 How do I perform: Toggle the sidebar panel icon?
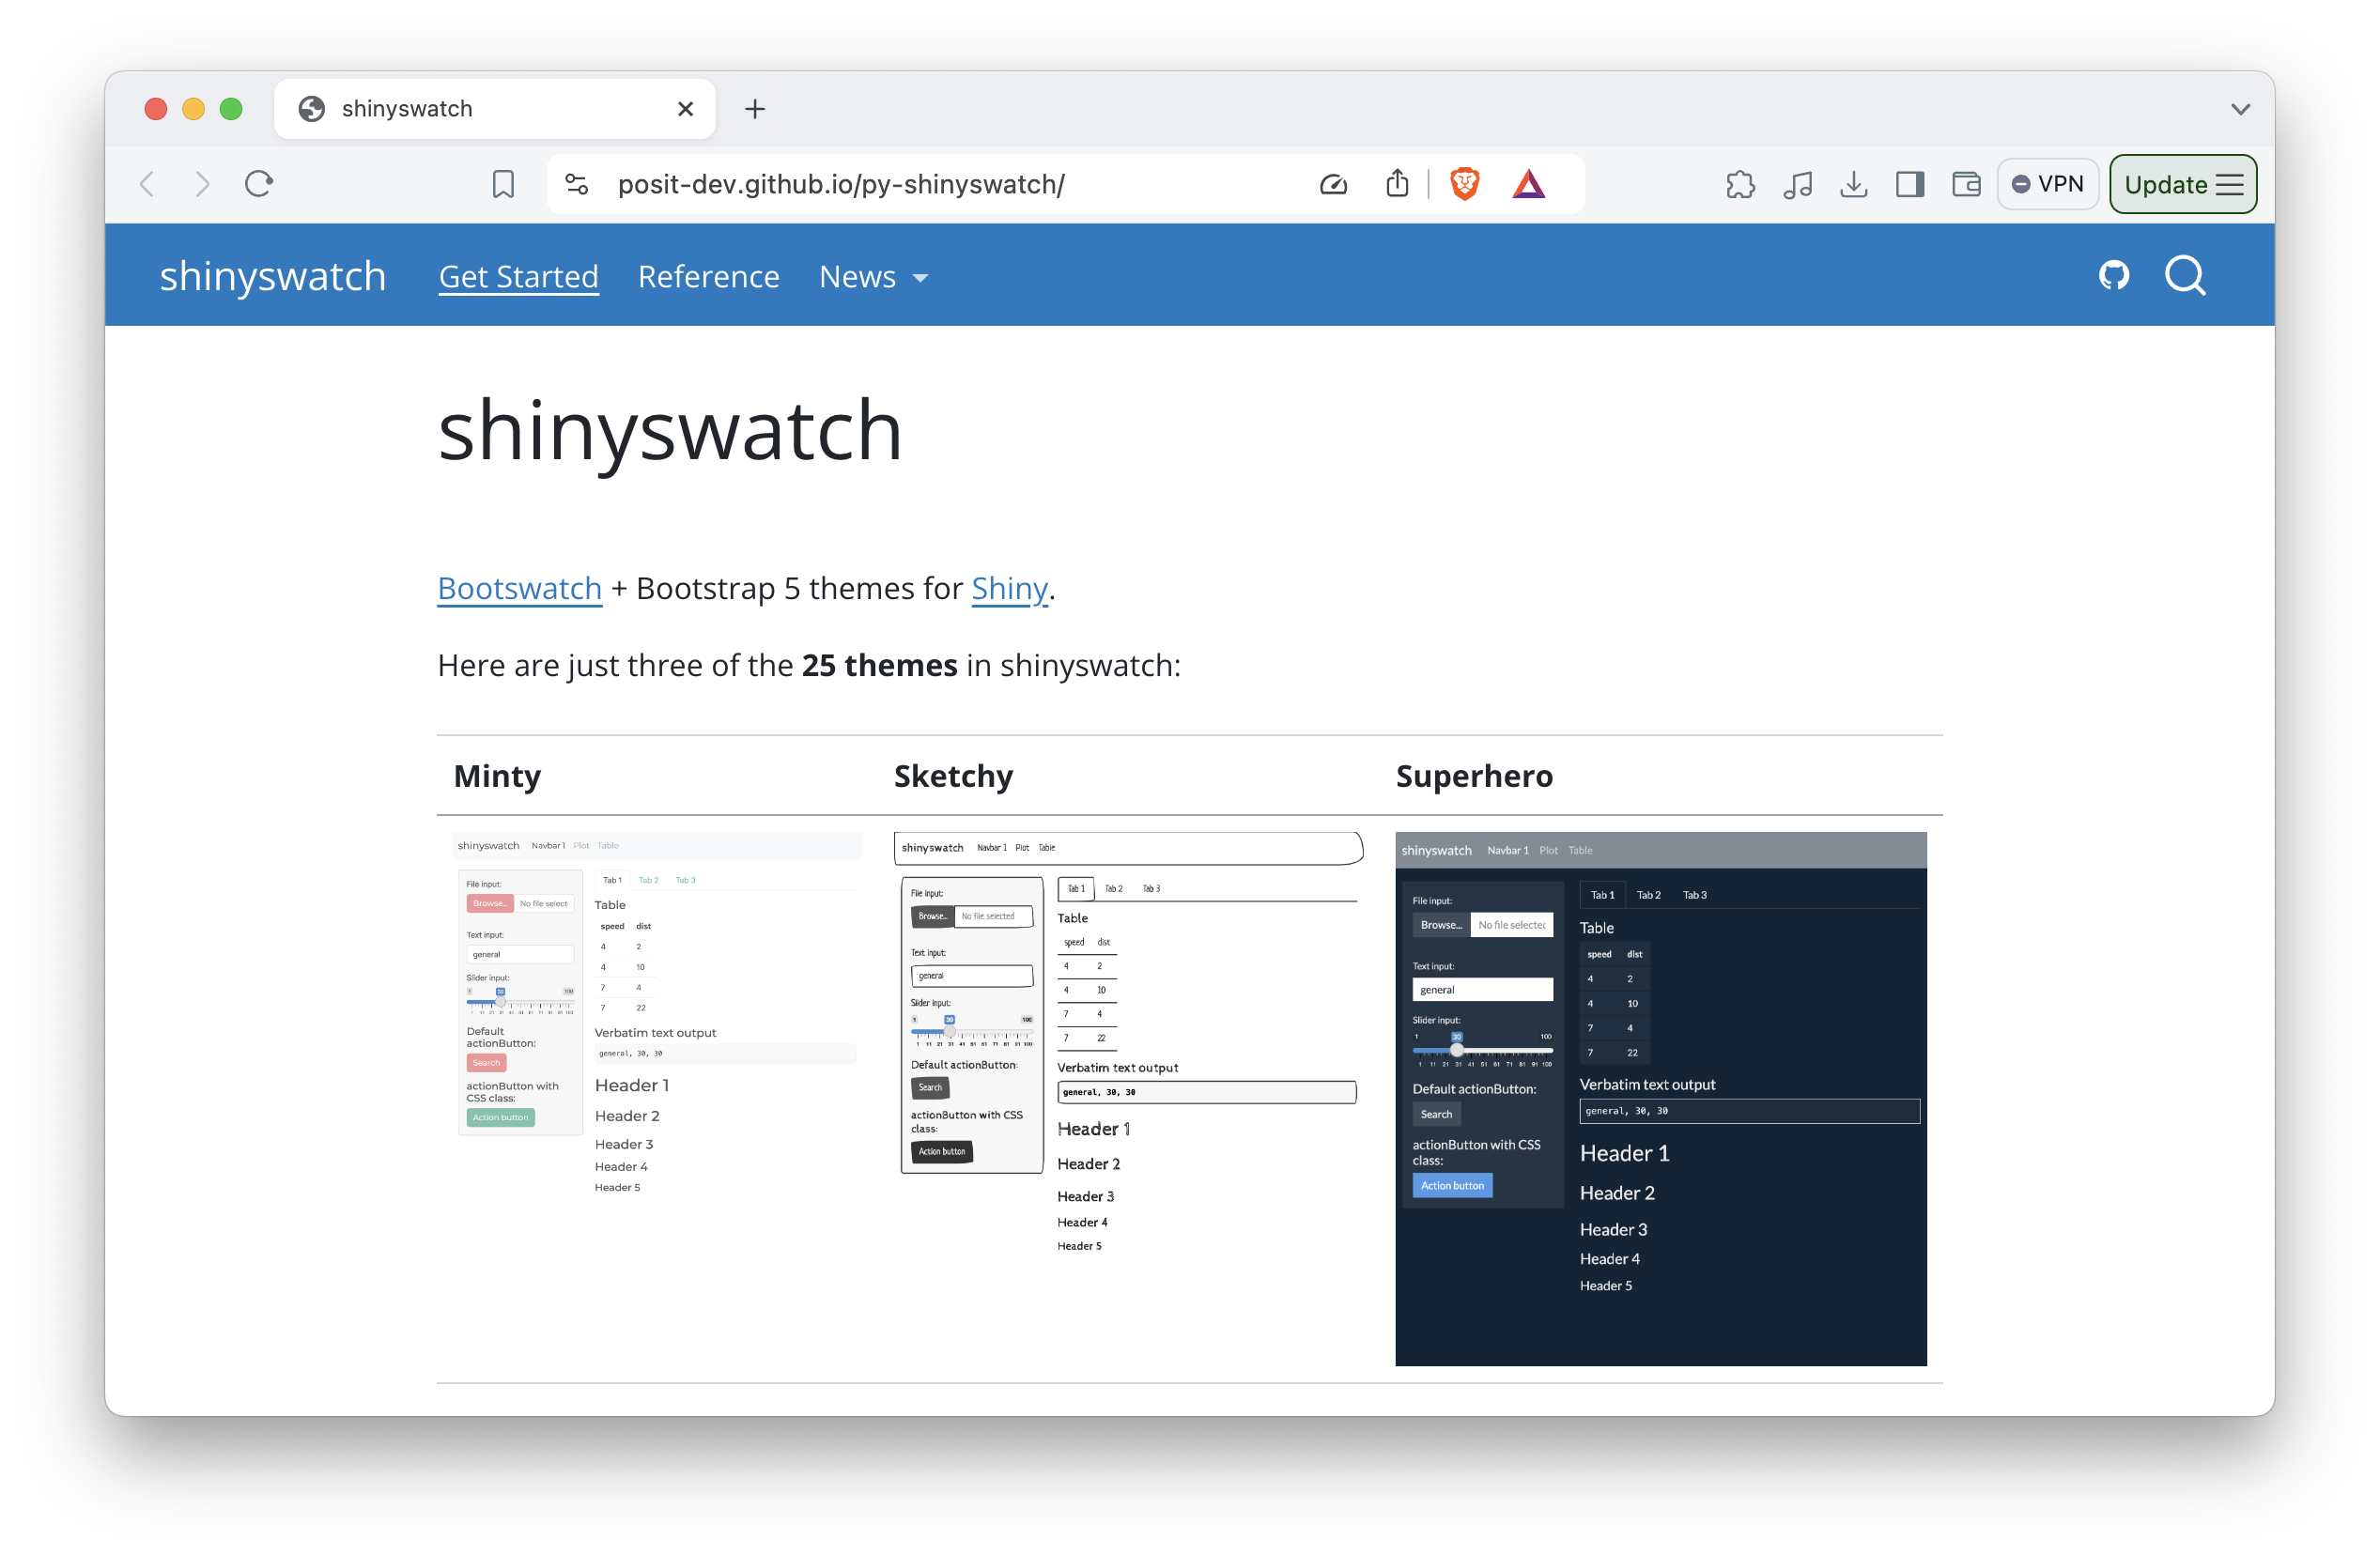click(1909, 184)
